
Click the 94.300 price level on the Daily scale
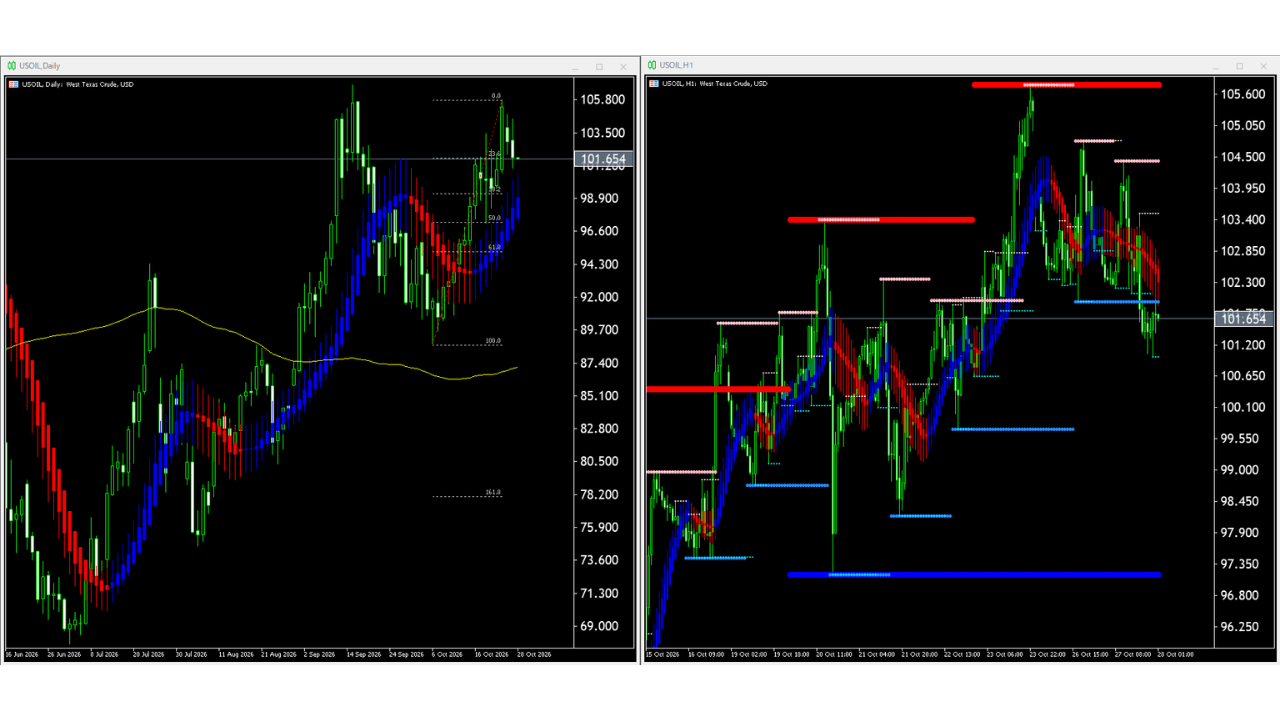[x=602, y=264]
